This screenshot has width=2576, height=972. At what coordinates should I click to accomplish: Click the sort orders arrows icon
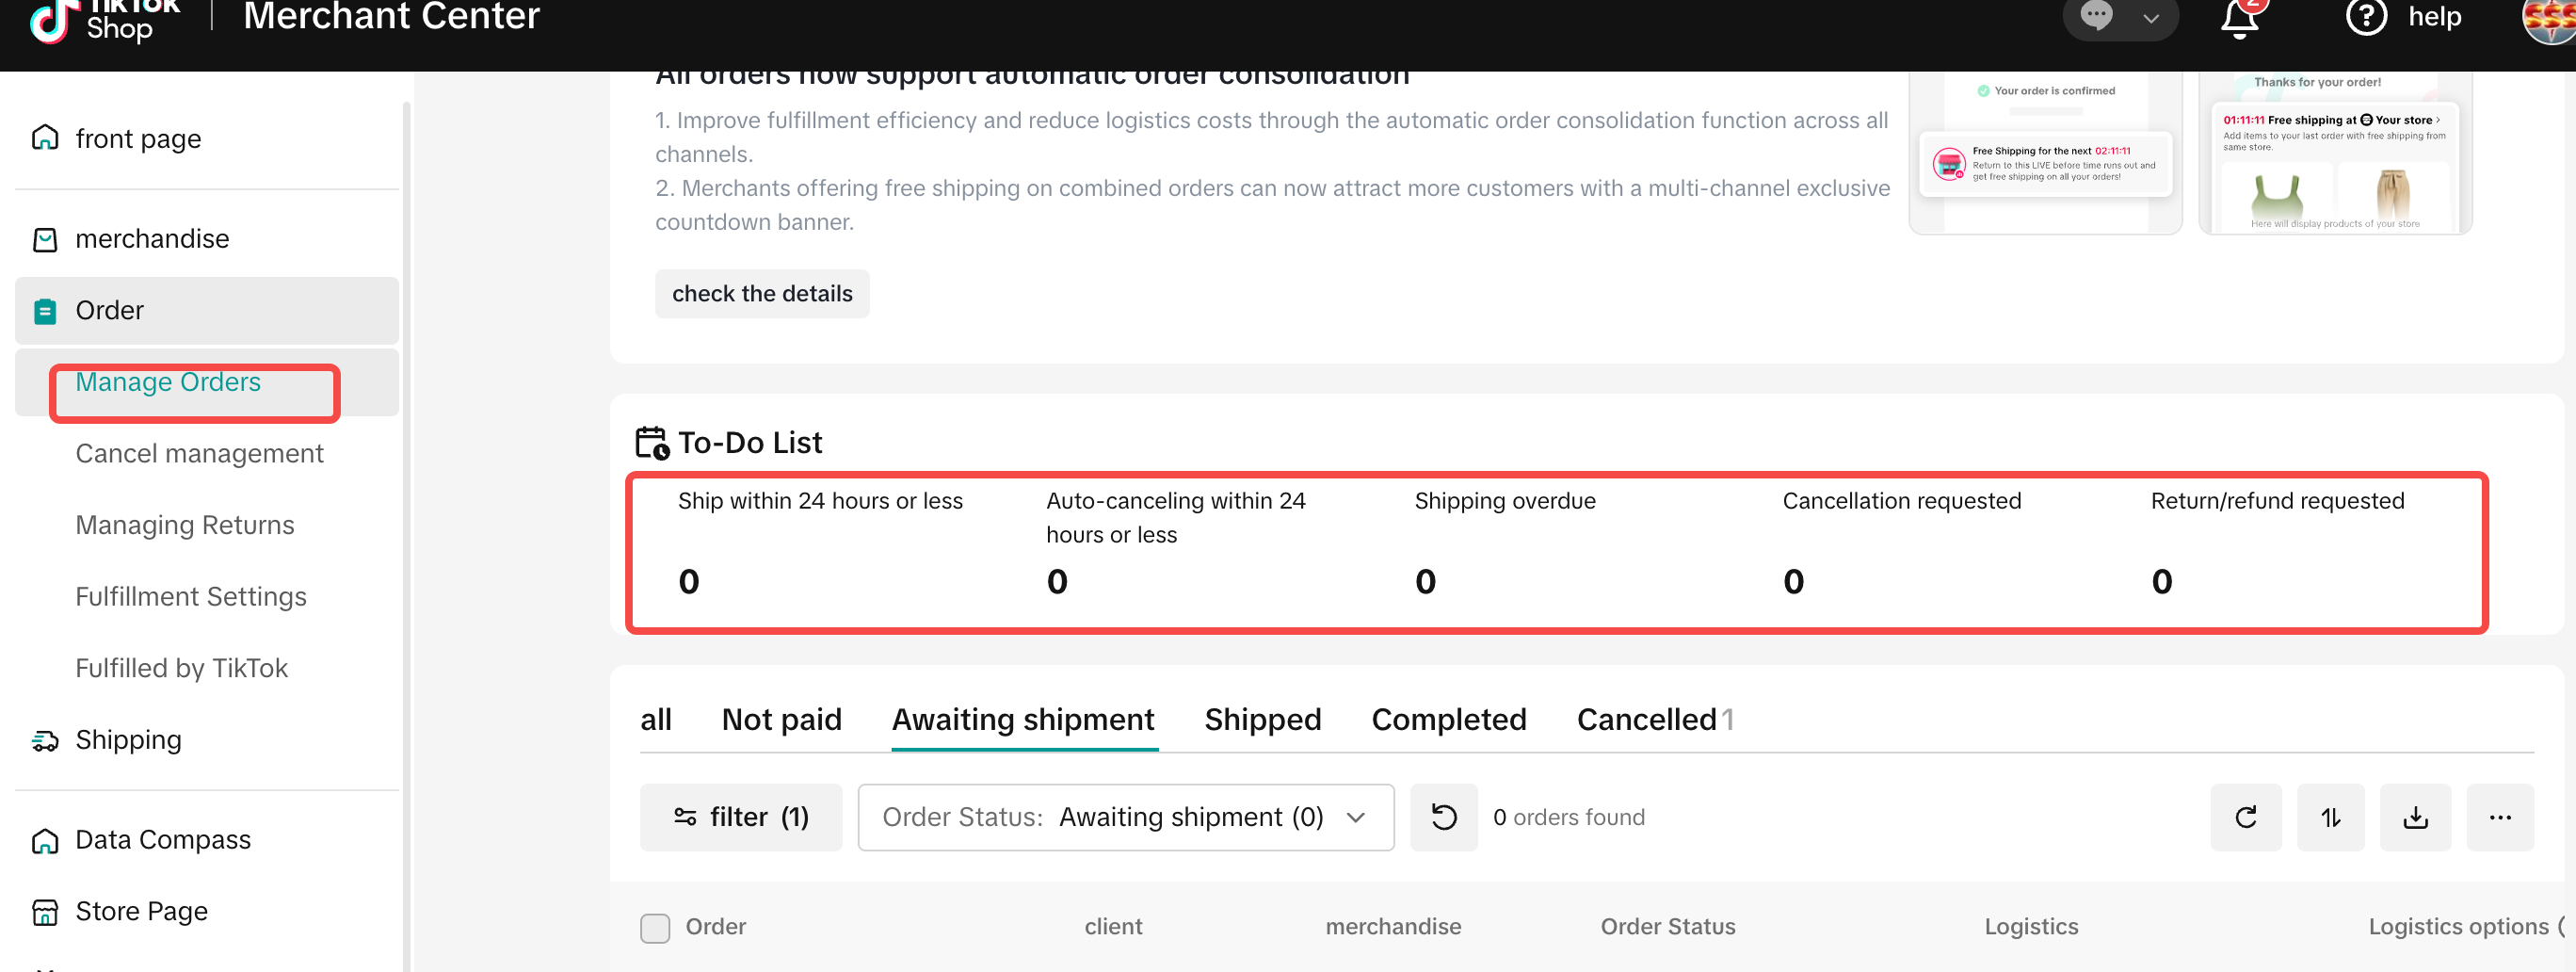(2330, 817)
